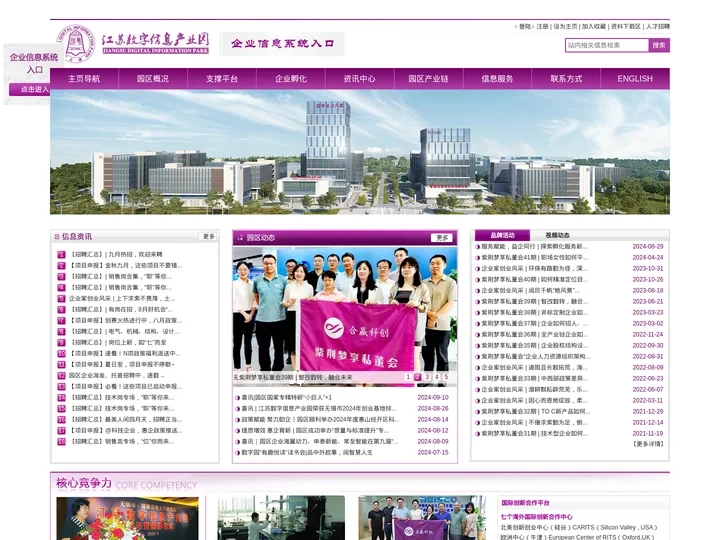The image size is (720, 540).
Task: Open 服务赋能，益企同行 brand activity item
Action: click(534, 247)
